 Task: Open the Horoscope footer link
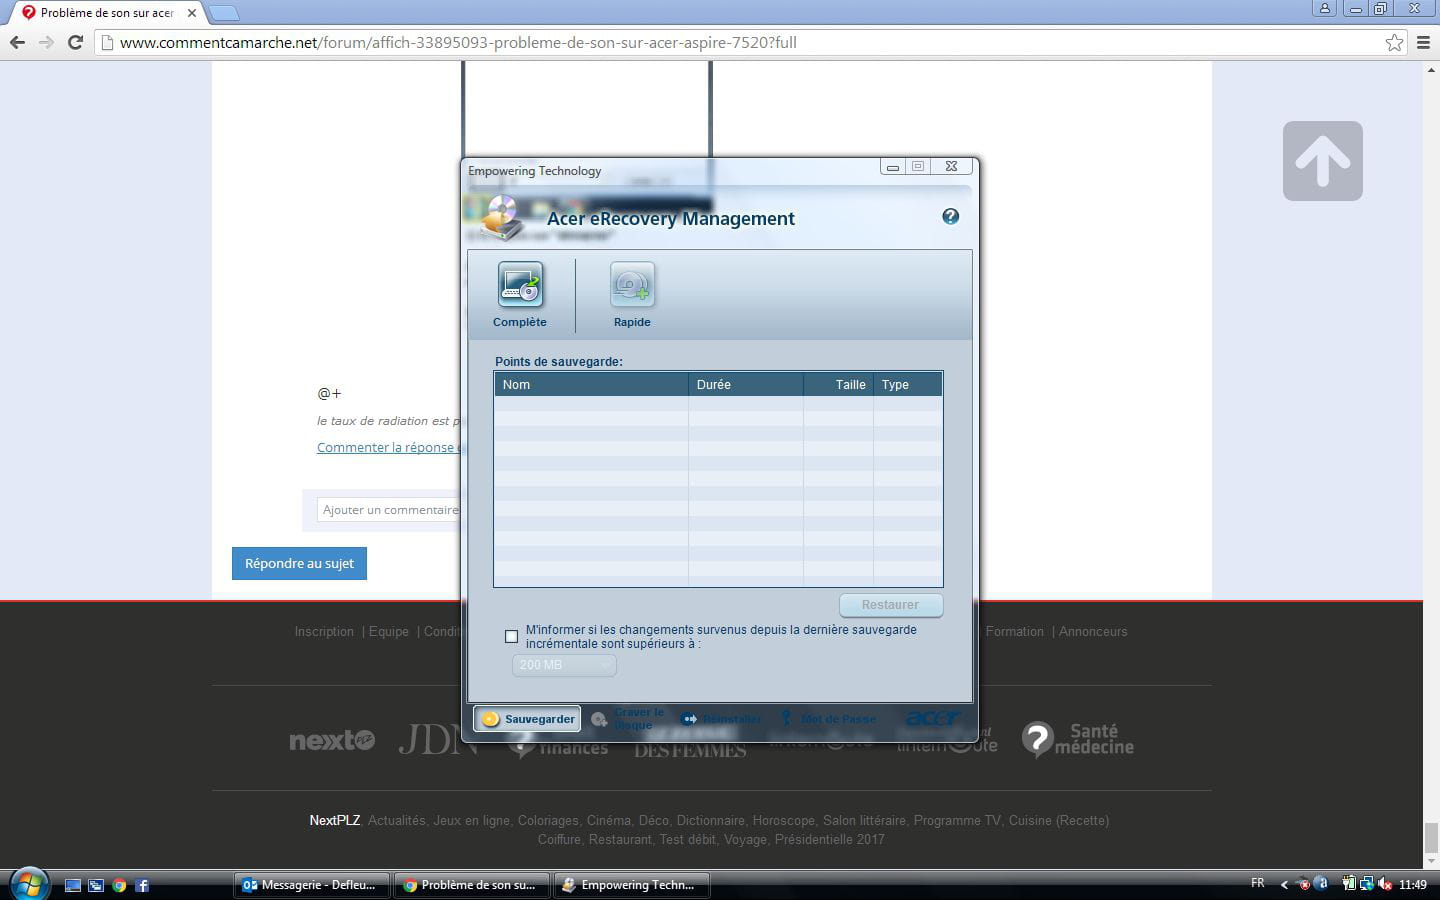784,821
